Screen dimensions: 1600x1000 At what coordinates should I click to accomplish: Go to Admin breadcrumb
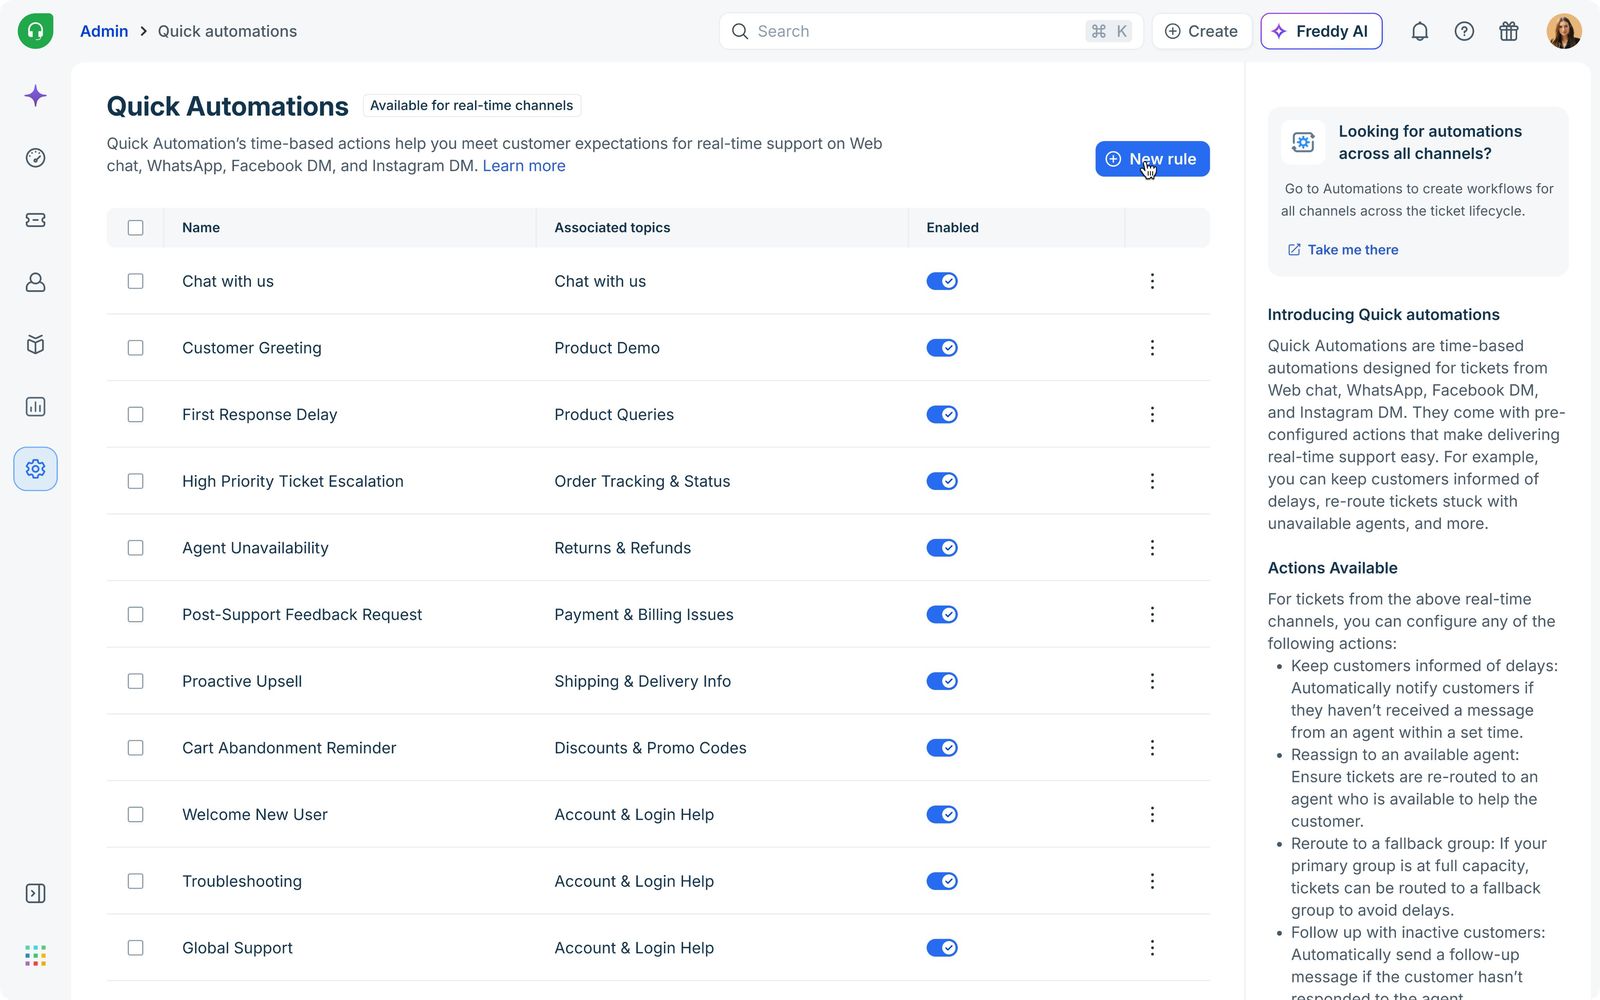pos(104,31)
